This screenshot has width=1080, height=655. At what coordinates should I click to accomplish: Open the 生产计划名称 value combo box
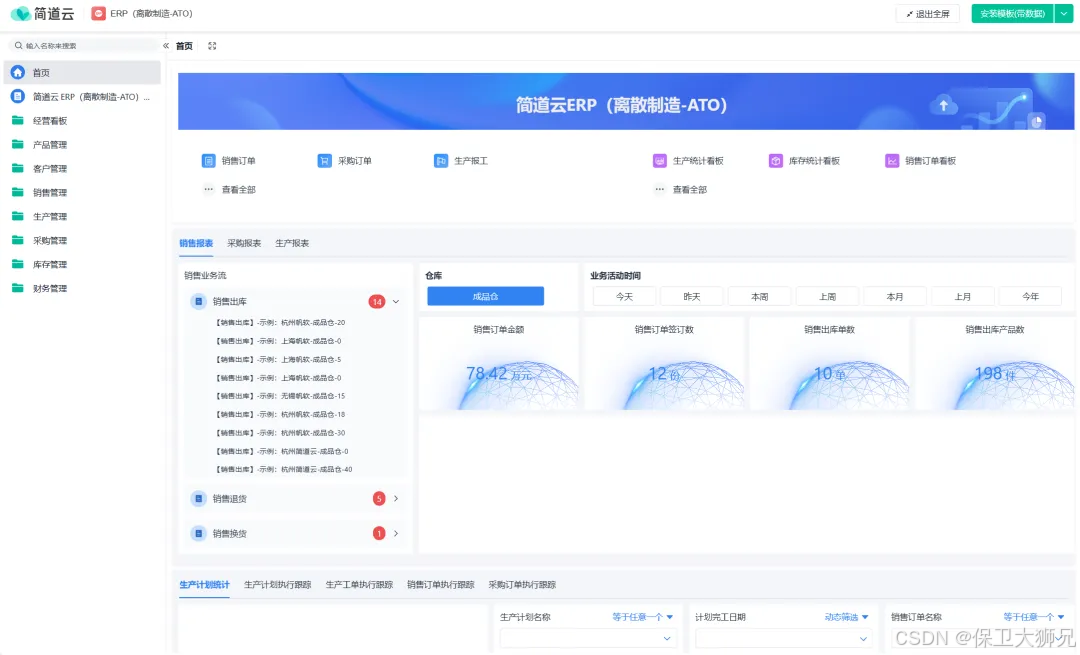(588, 638)
